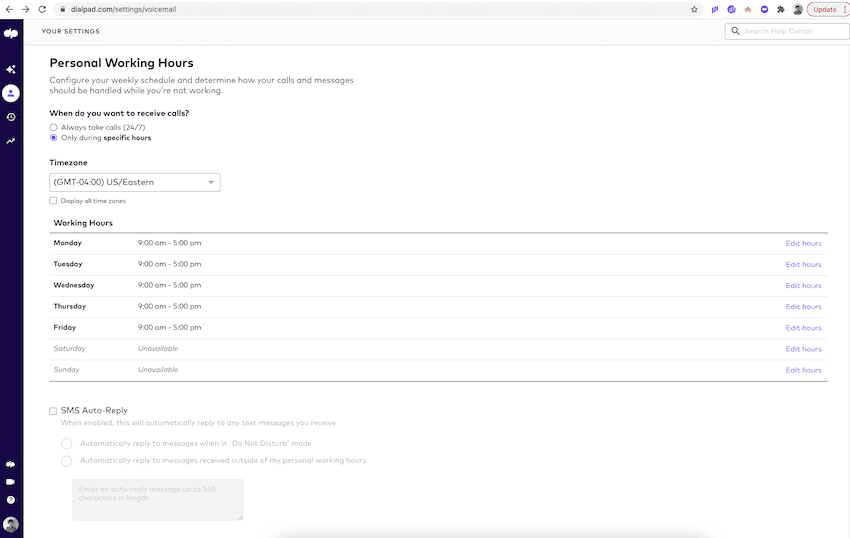Open the analytics trend icon in the sidebar
Viewport: 850px width, 538px height.
pyautogui.click(x=11, y=141)
